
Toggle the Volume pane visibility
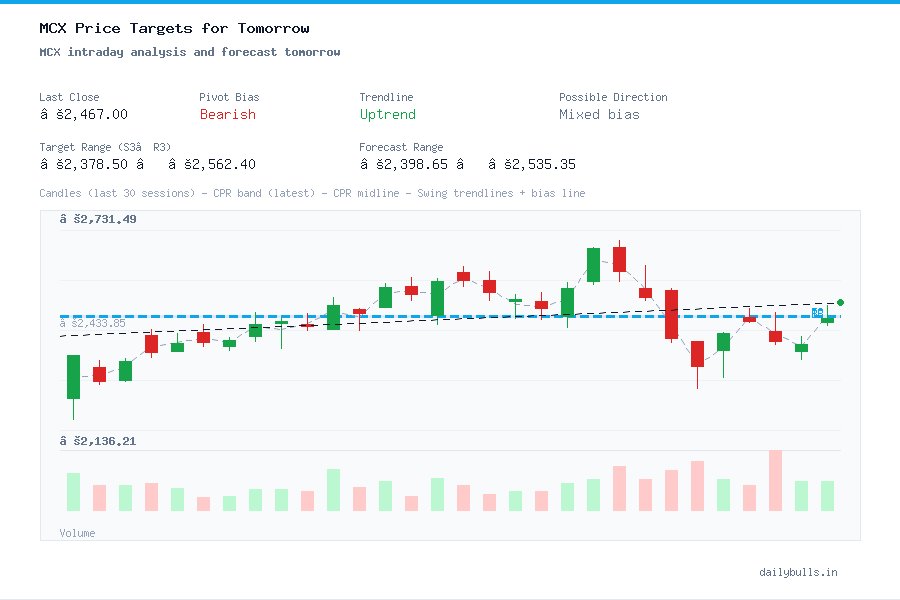[77, 533]
